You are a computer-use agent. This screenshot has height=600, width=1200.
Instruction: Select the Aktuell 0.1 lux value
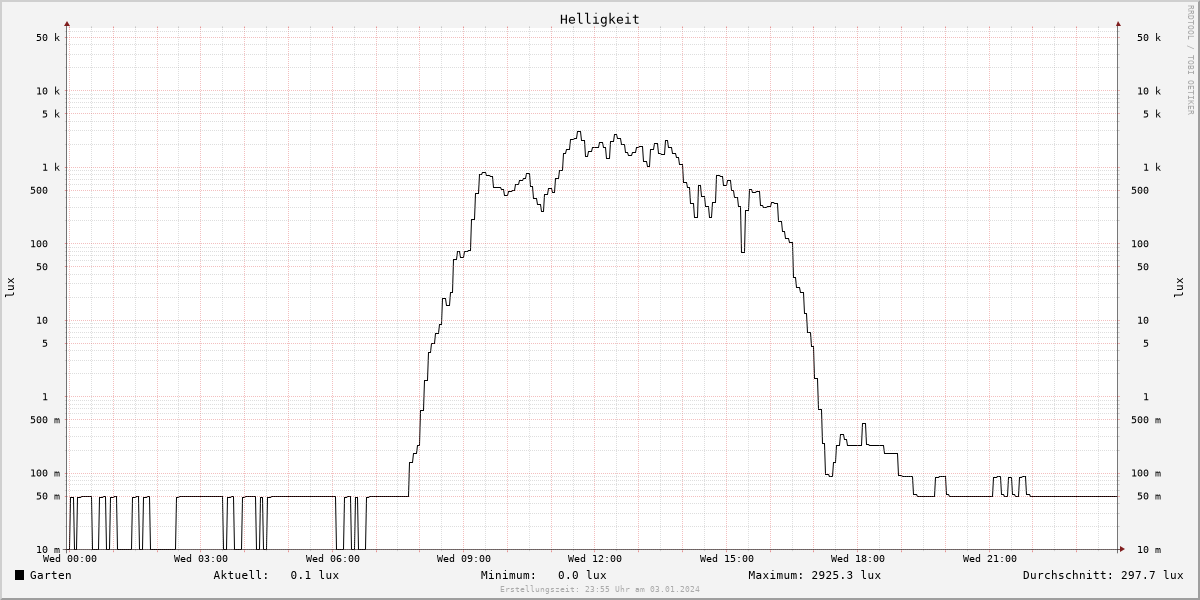pos(314,575)
